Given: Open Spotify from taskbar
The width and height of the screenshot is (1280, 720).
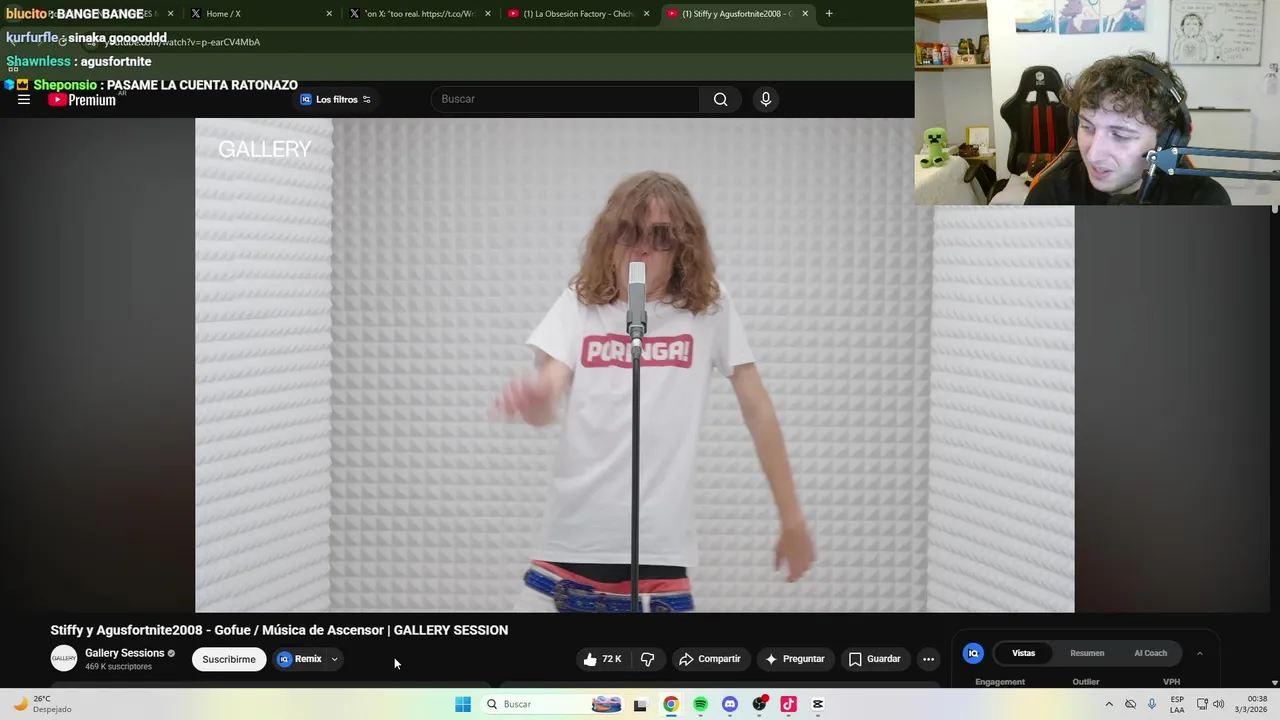Looking at the screenshot, I should (700, 704).
